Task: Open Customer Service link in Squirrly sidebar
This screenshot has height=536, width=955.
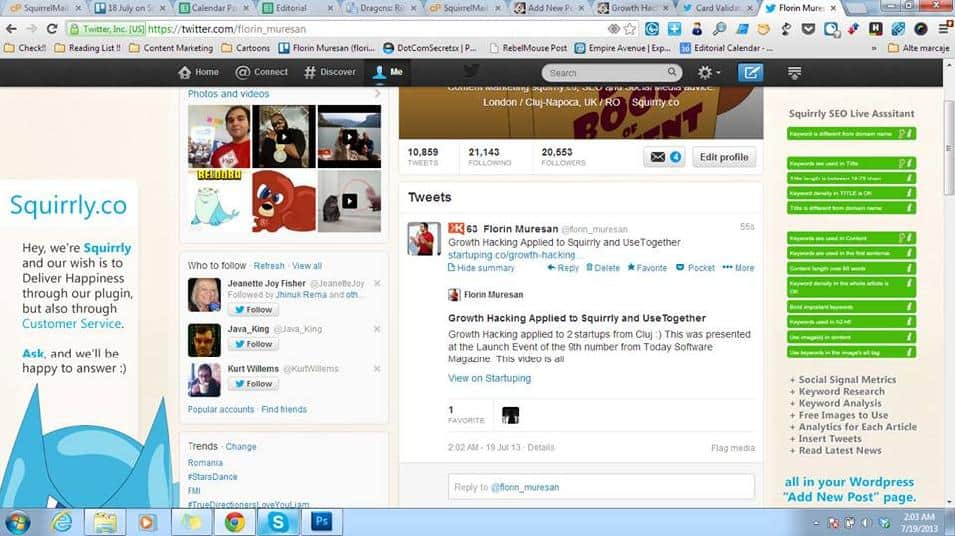Action: pyautogui.click(x=72, y=324)
